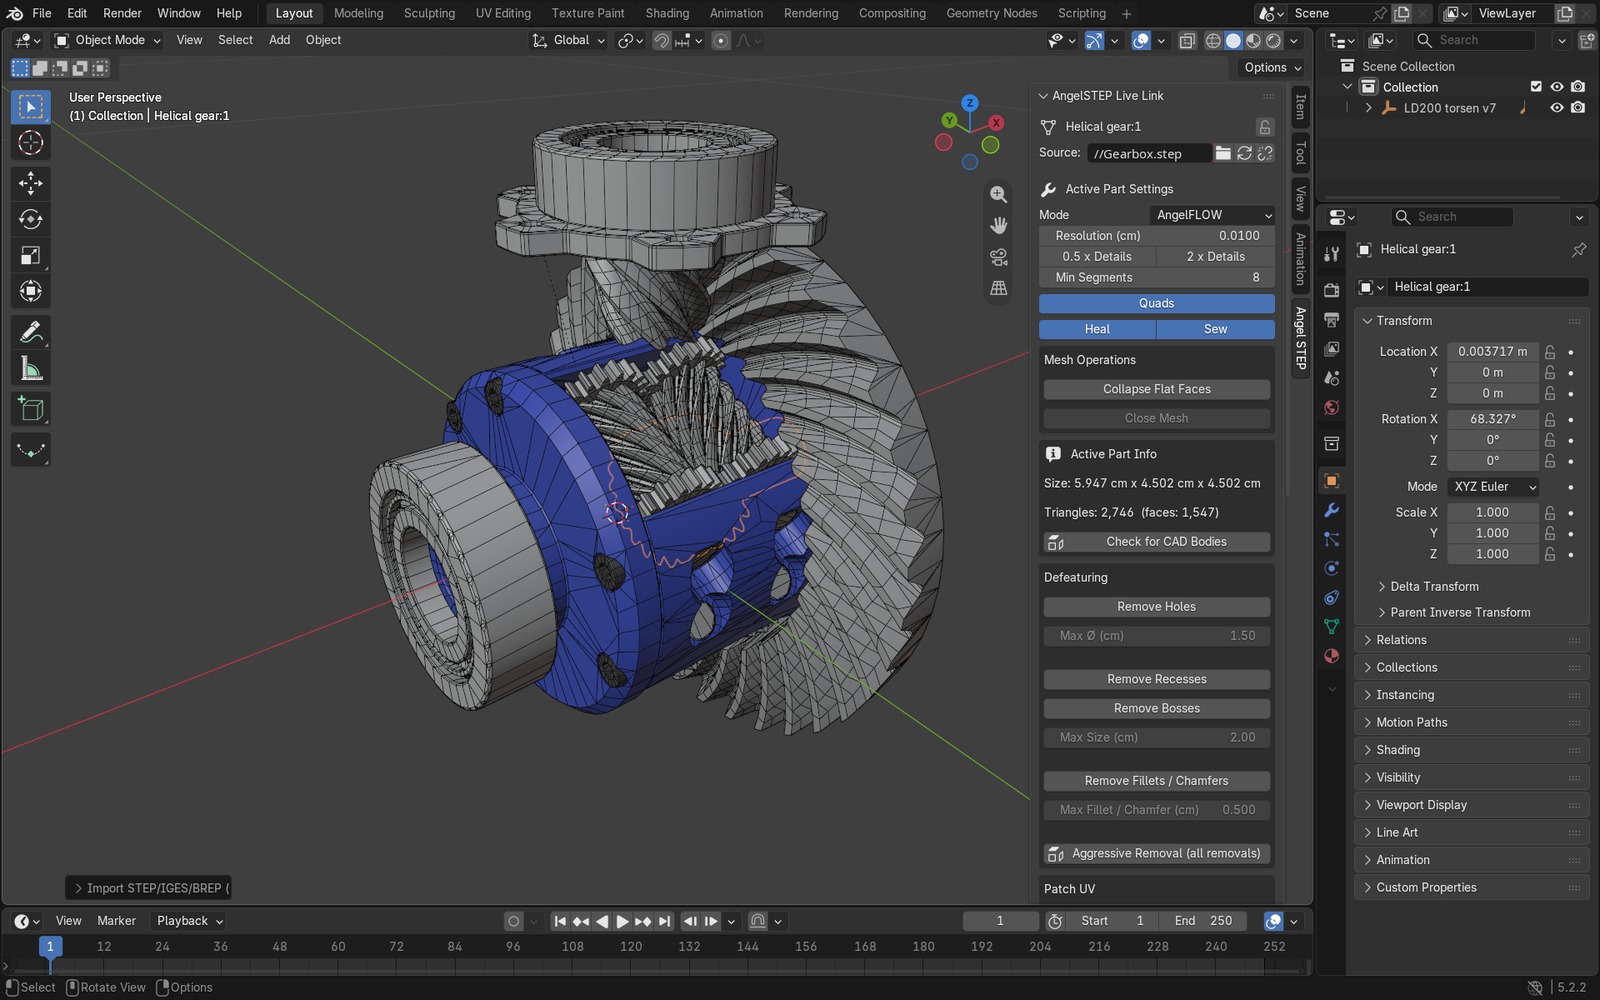Adjust the Min Segments slider field
Image resolution: width=1600 pixels, height=1000 pixels.
pos(1157,278)
